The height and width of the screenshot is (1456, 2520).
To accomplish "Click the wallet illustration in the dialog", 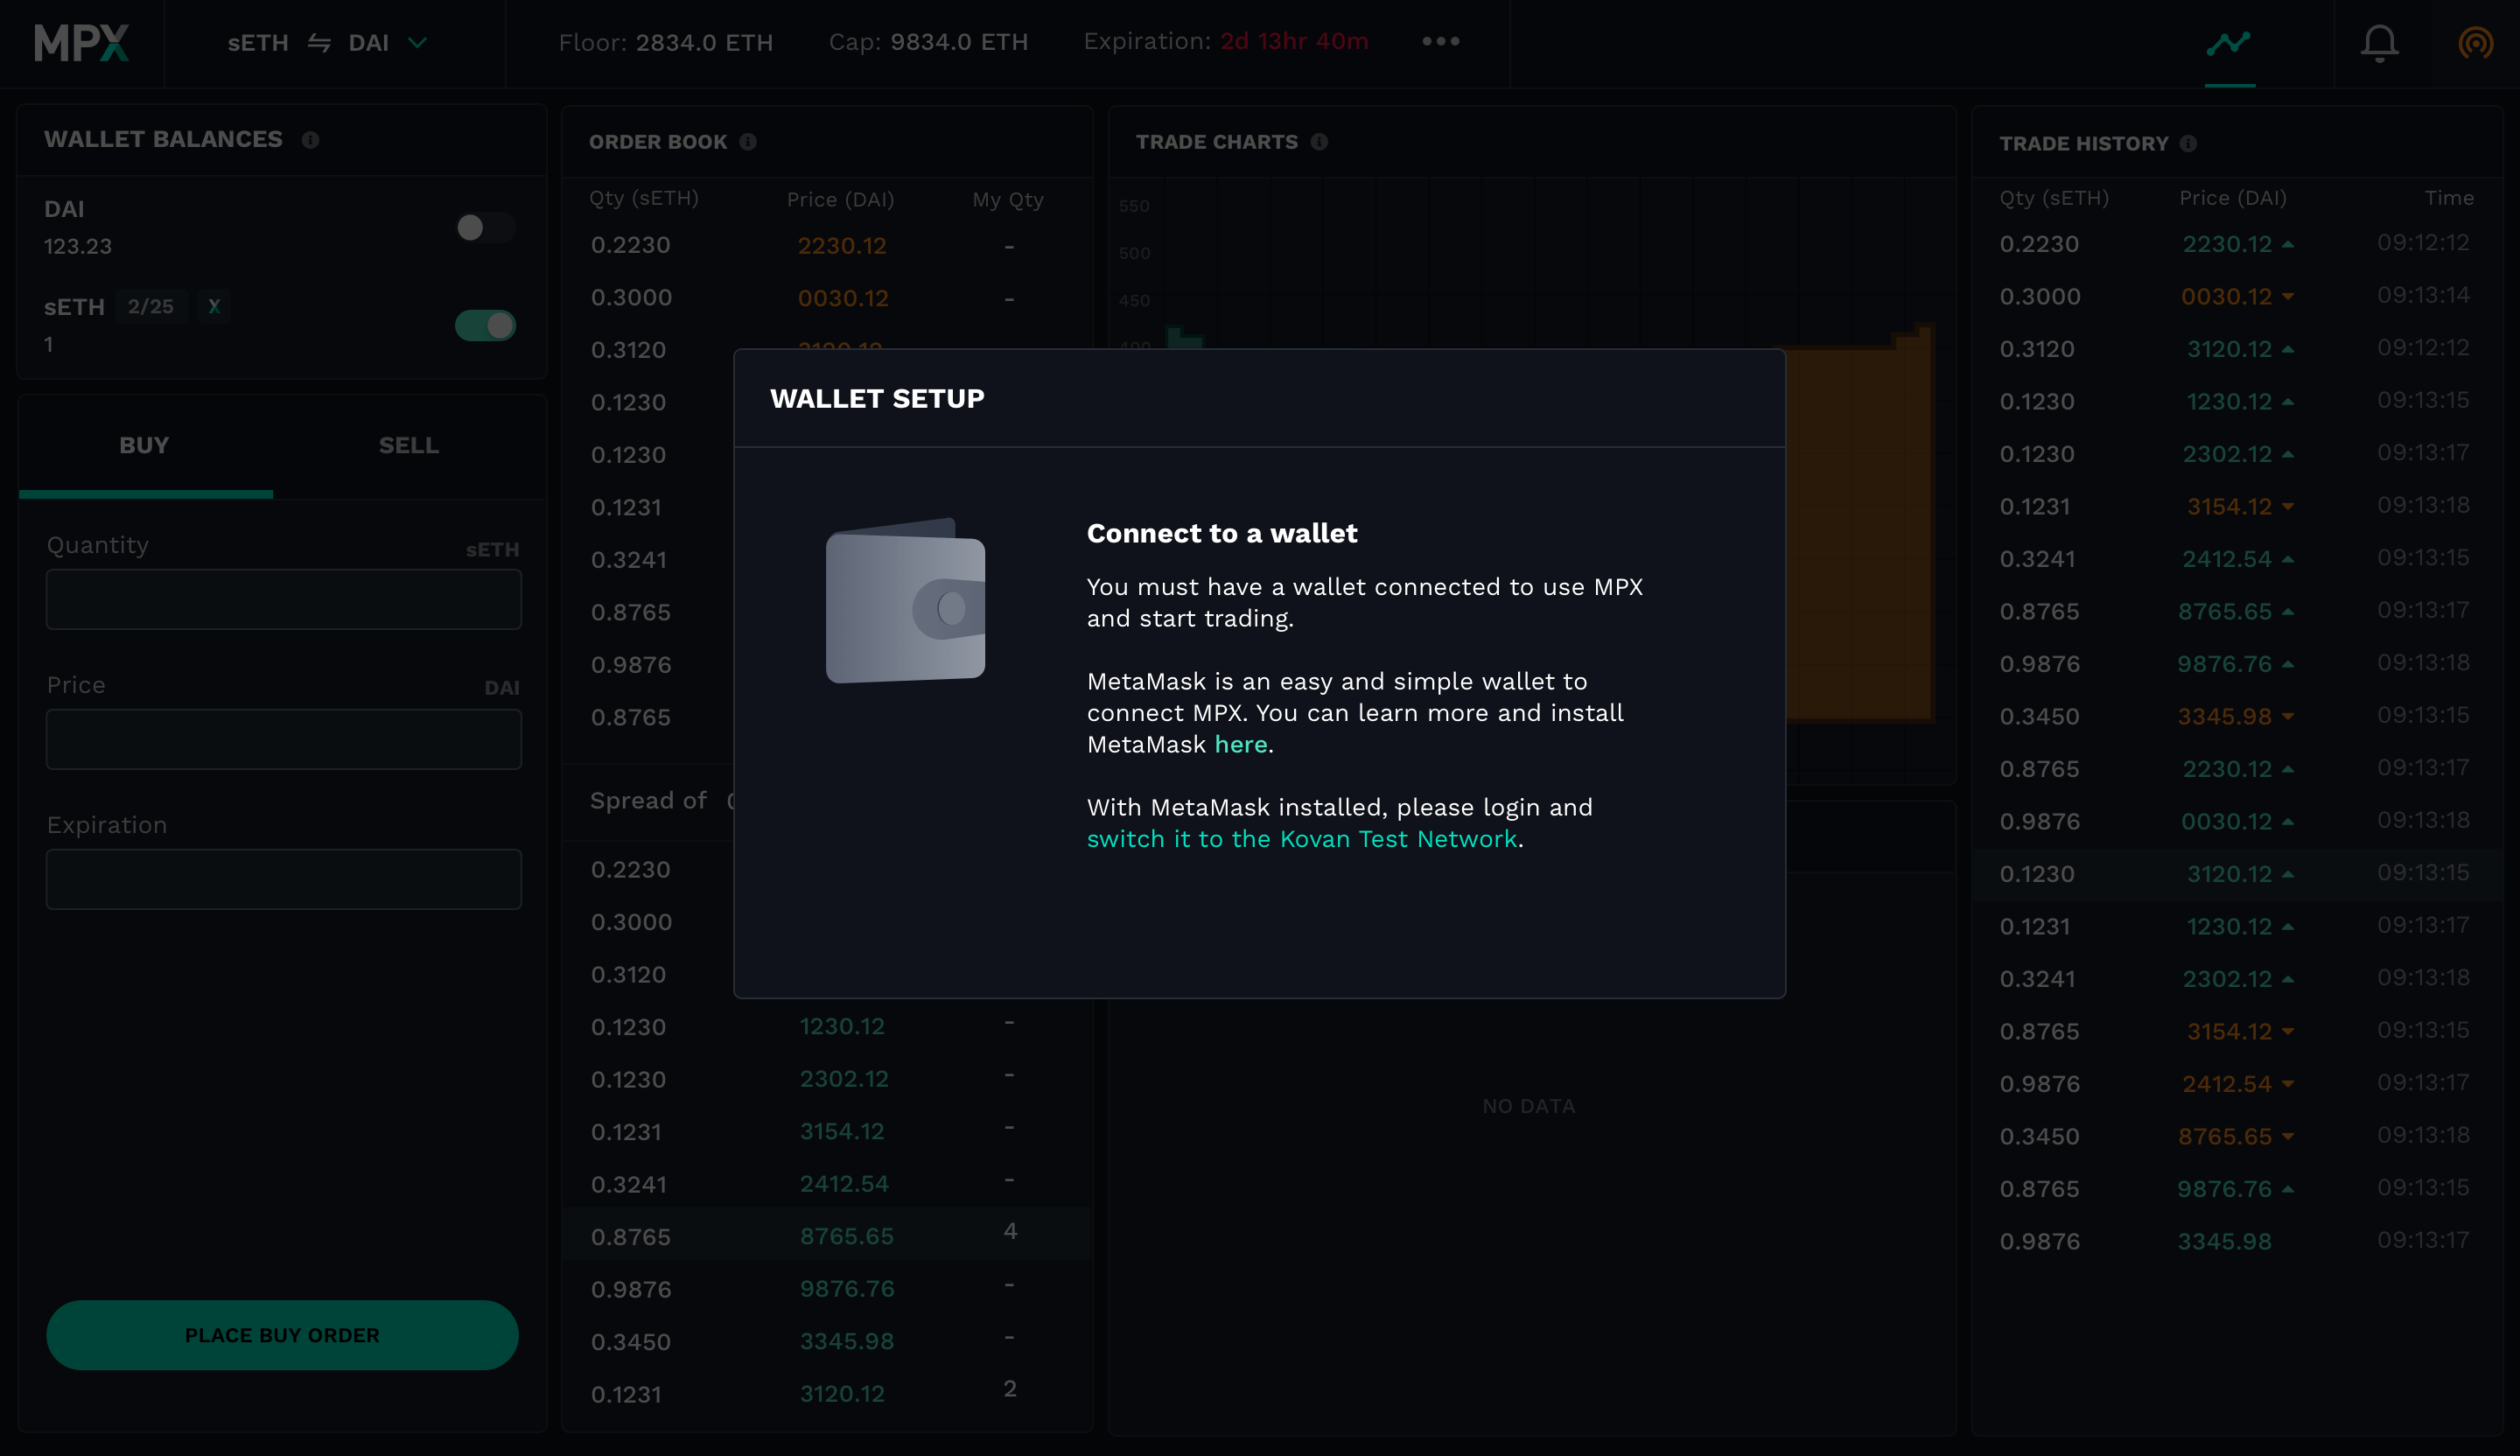I will coord(906,600).
